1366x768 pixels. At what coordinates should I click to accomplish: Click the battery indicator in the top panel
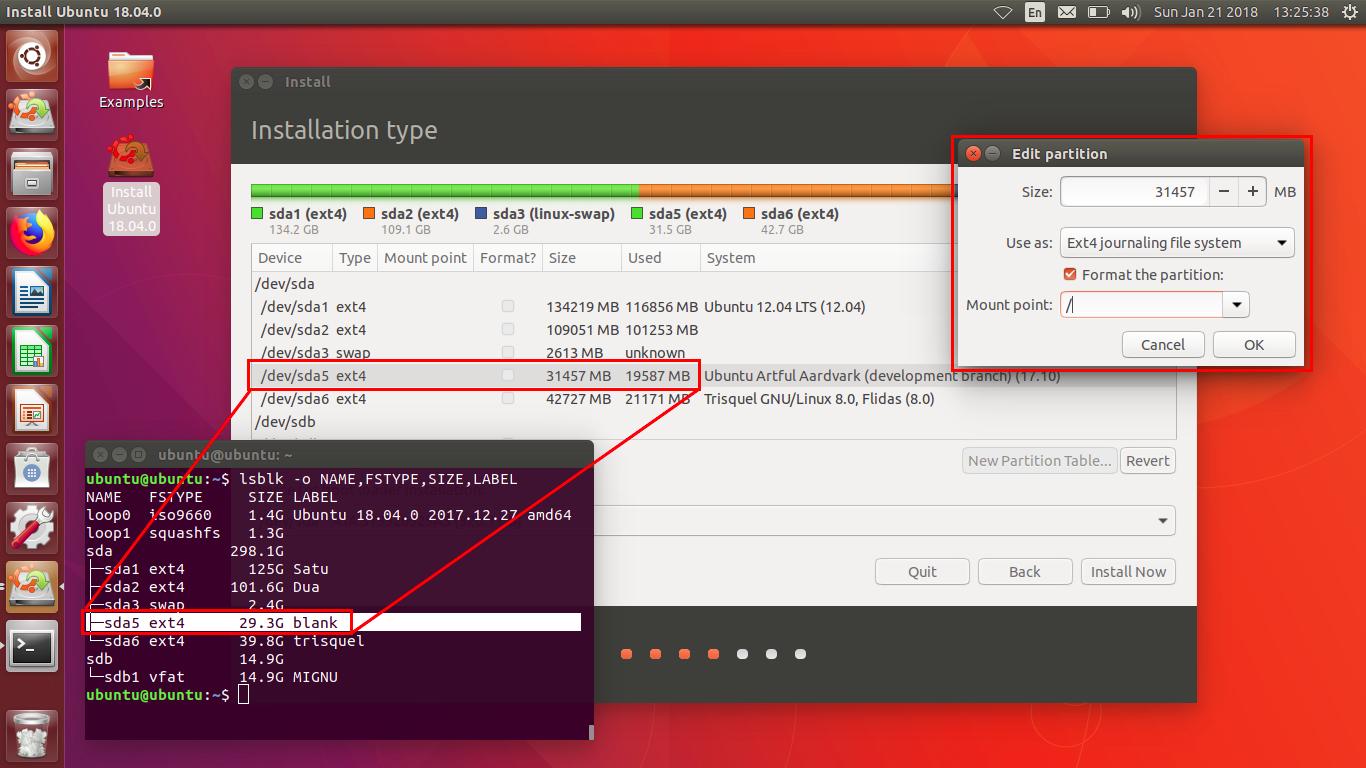(1099, 12)
